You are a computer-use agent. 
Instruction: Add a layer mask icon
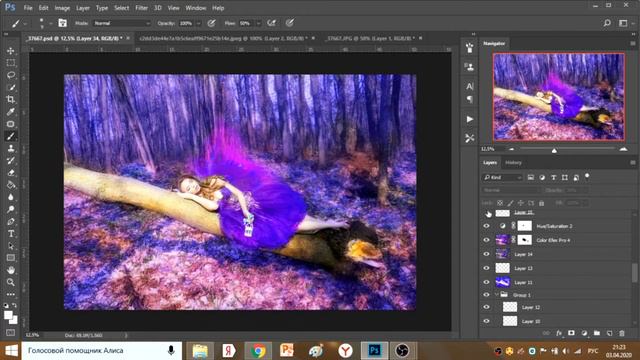(x=571, y=333)
